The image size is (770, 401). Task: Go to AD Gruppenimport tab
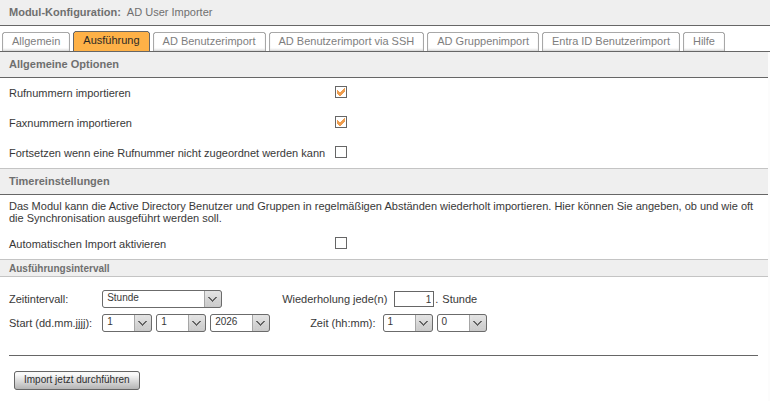tap(483, 42)
